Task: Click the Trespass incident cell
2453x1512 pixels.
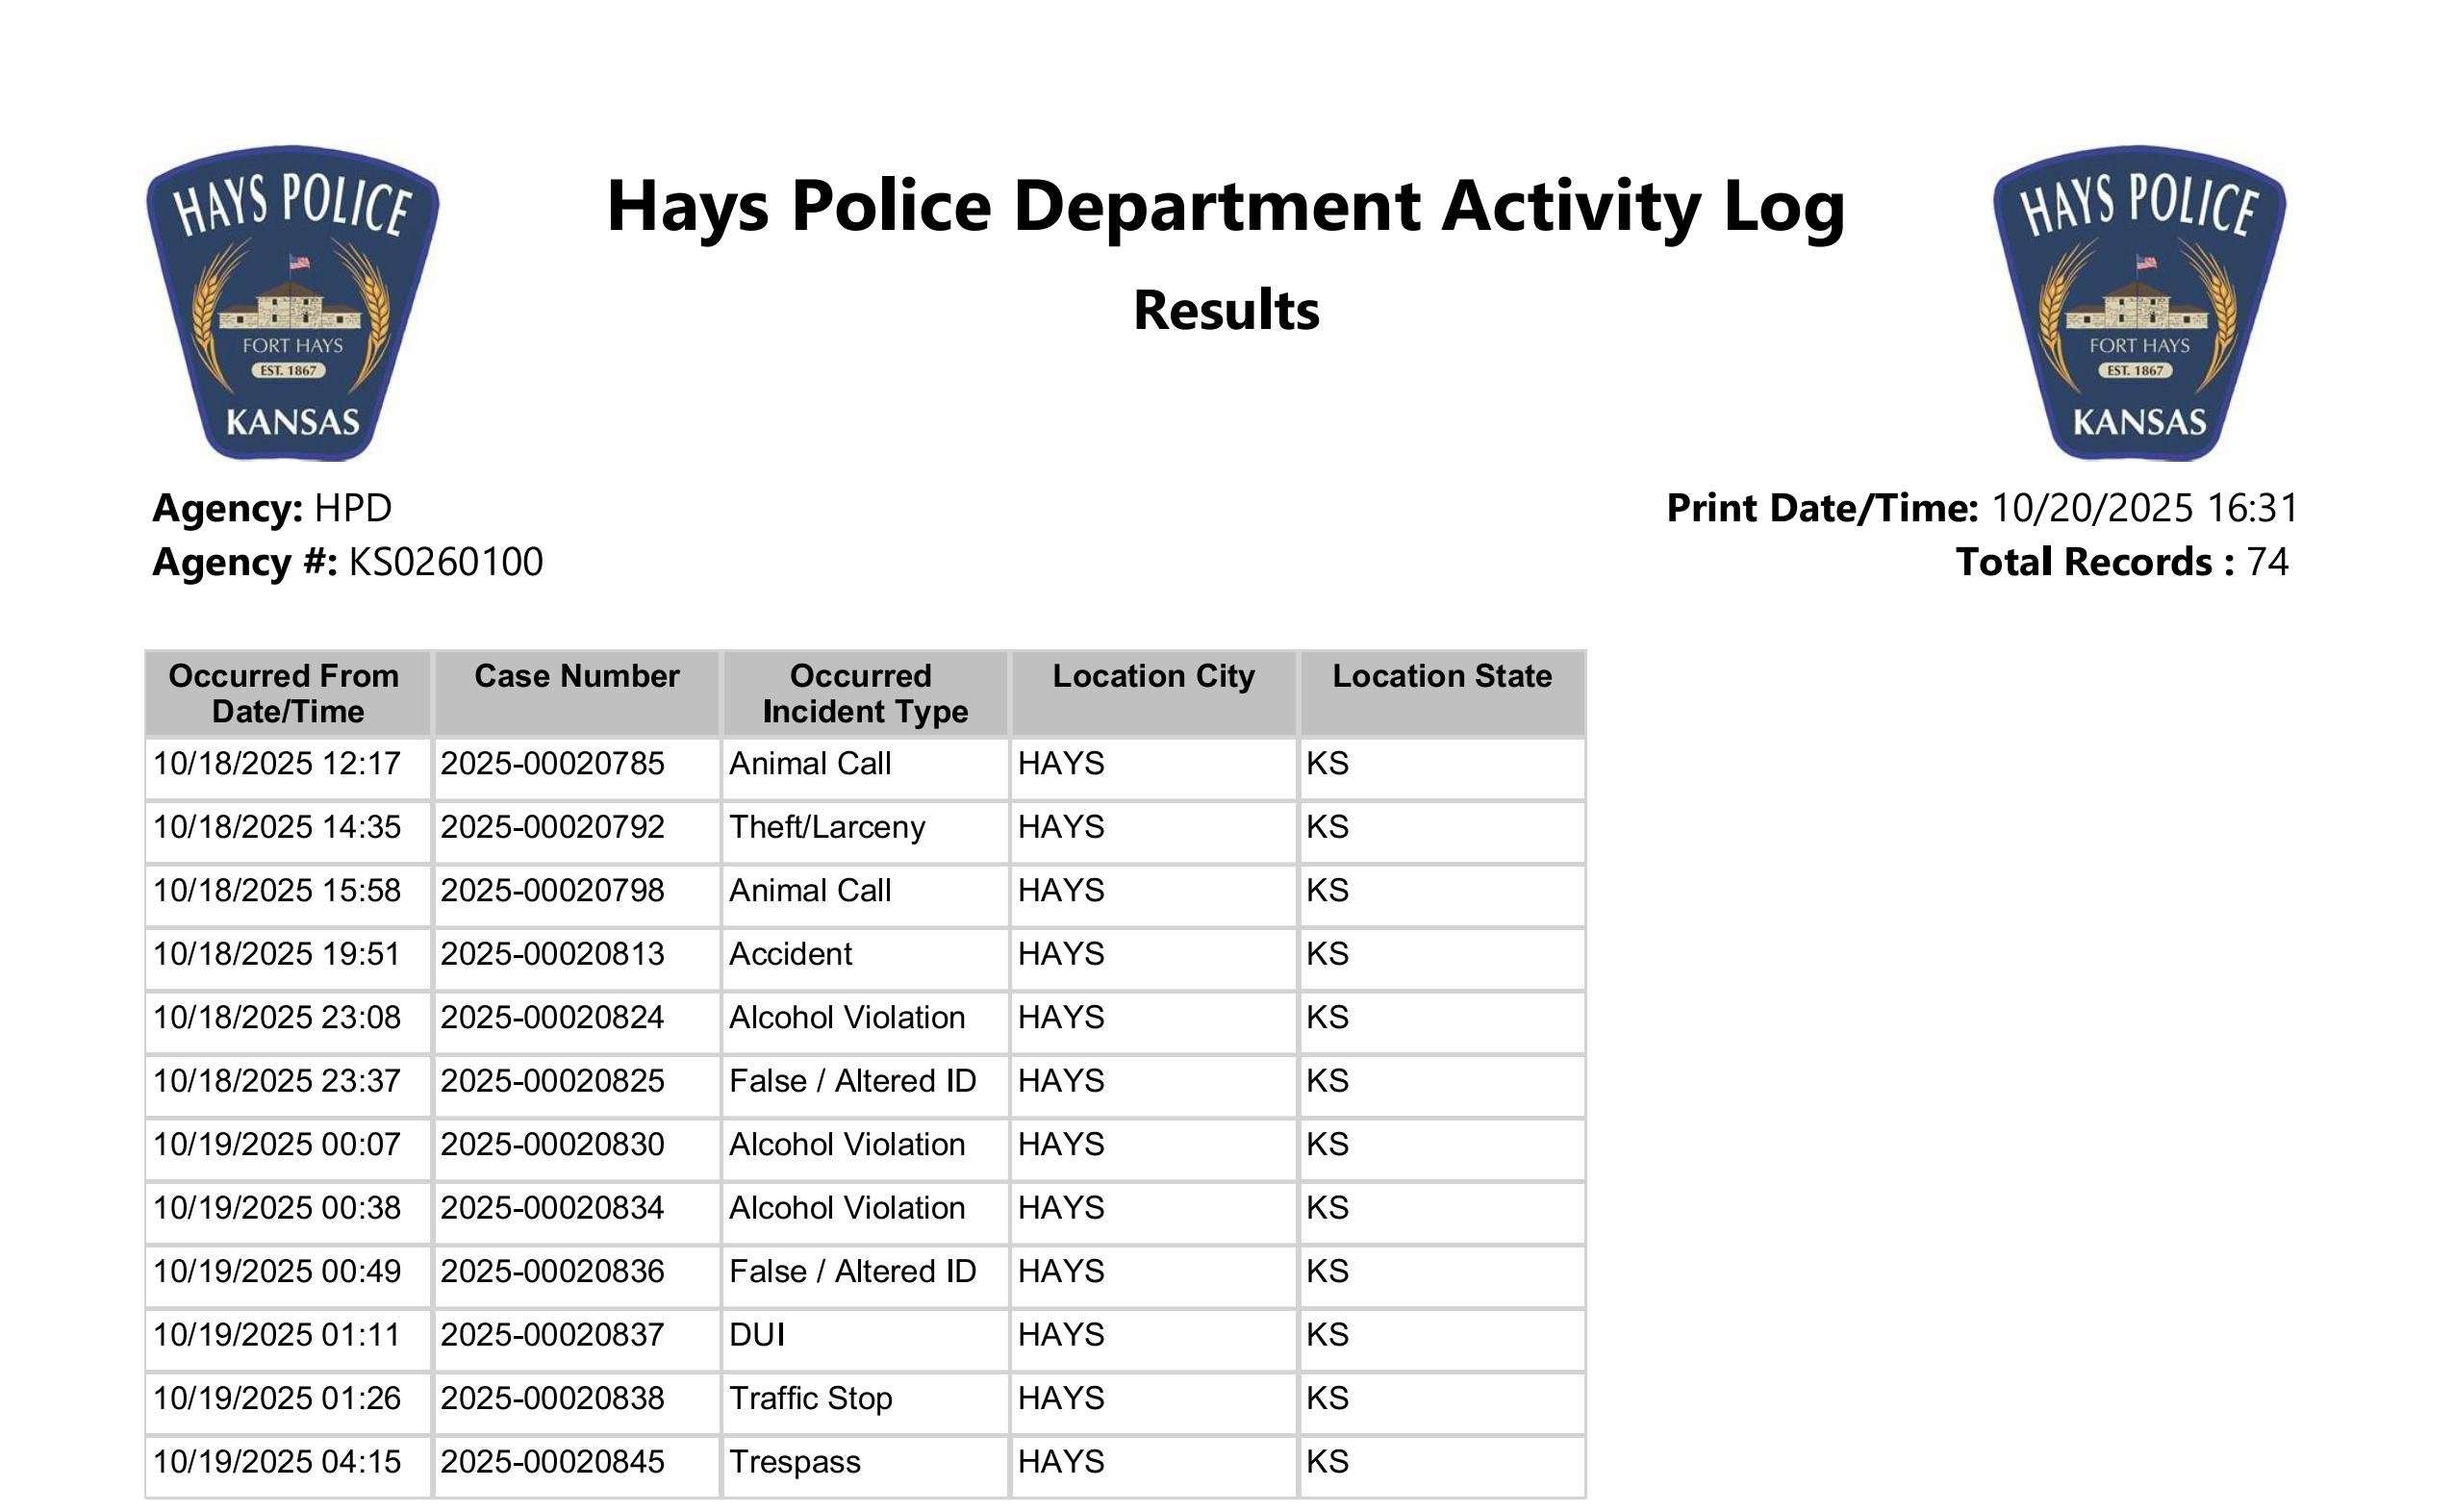Action: (794, 1462)
